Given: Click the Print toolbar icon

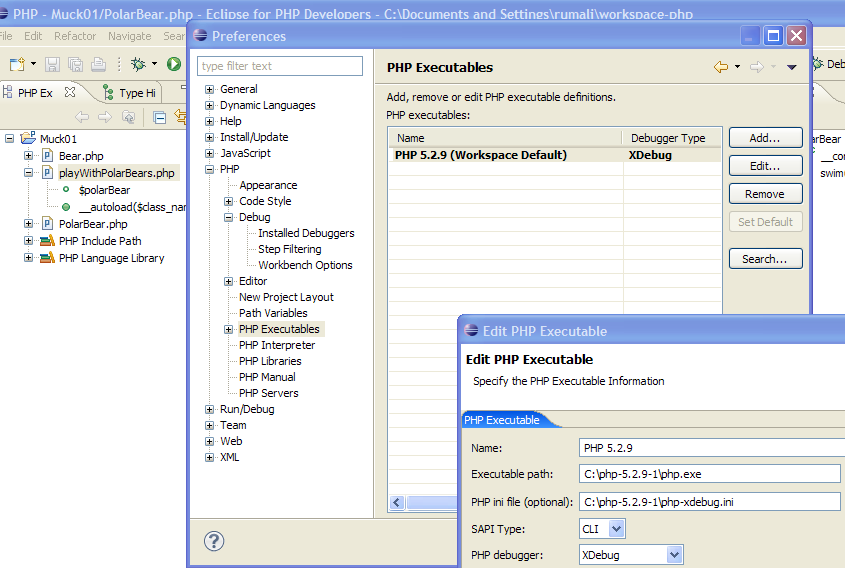Looking at the screenshot, I should (98, 65).
